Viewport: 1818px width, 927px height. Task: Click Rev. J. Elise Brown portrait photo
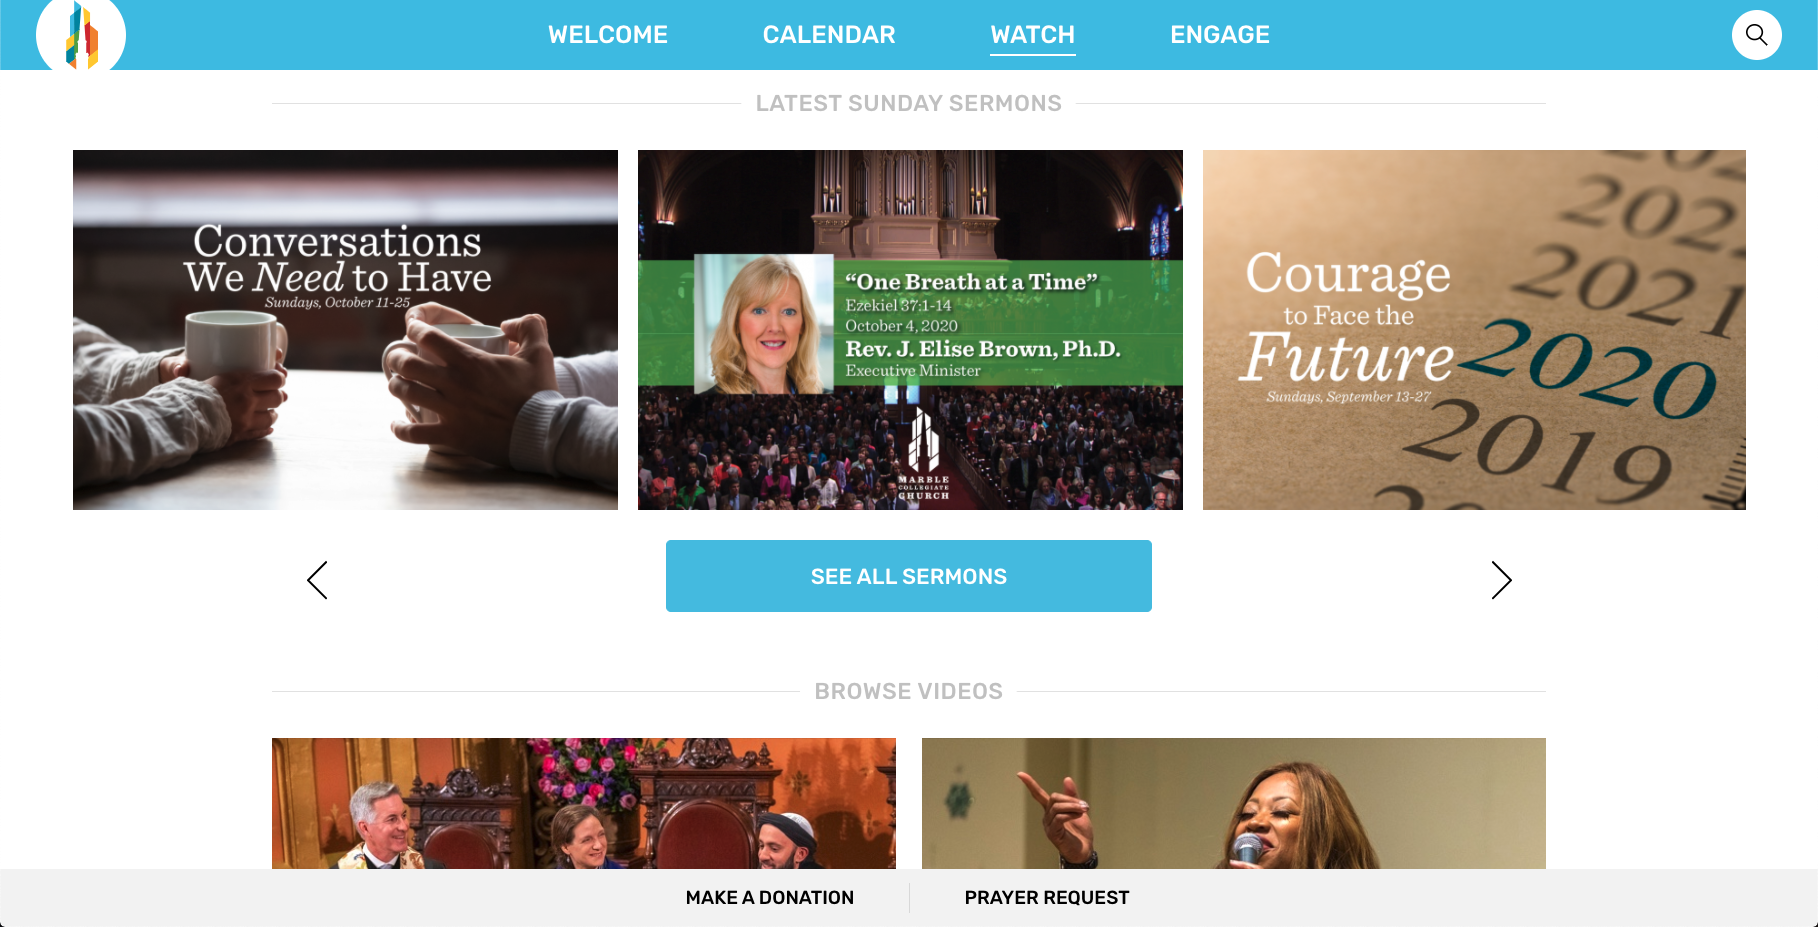pos(764,324)
